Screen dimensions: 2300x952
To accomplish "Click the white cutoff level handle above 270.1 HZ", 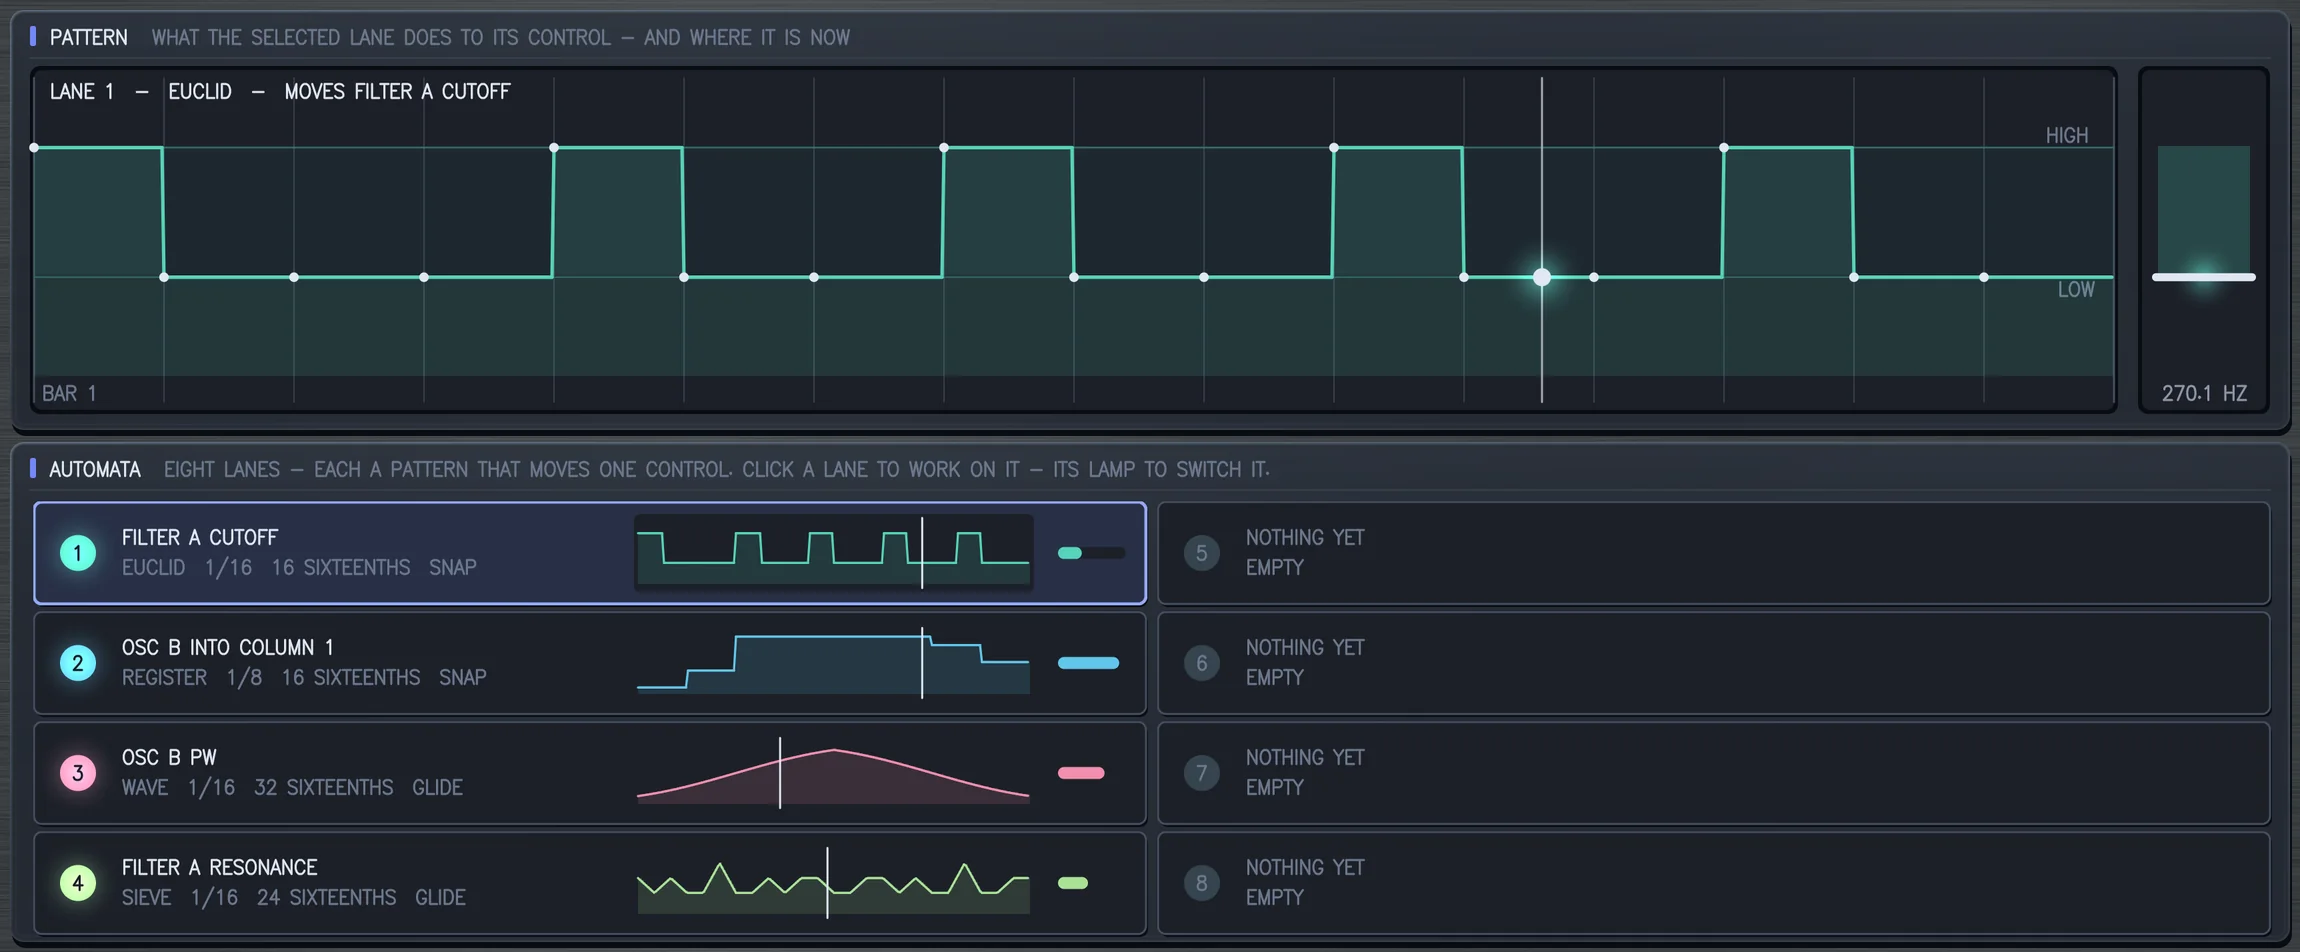I will pos(2204,277).
